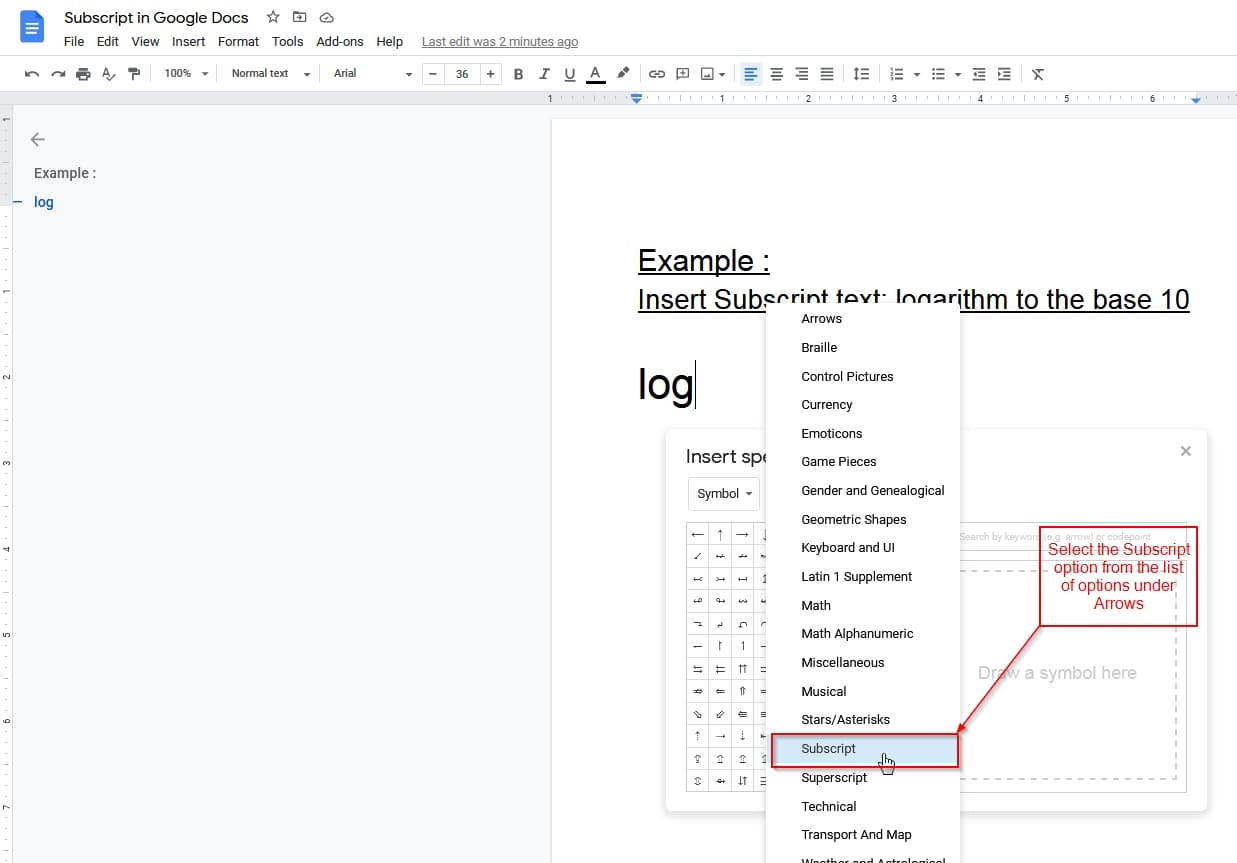Add a comment with the comment icon
This screenshot has height=863, width=1237.
click(682, 73)
